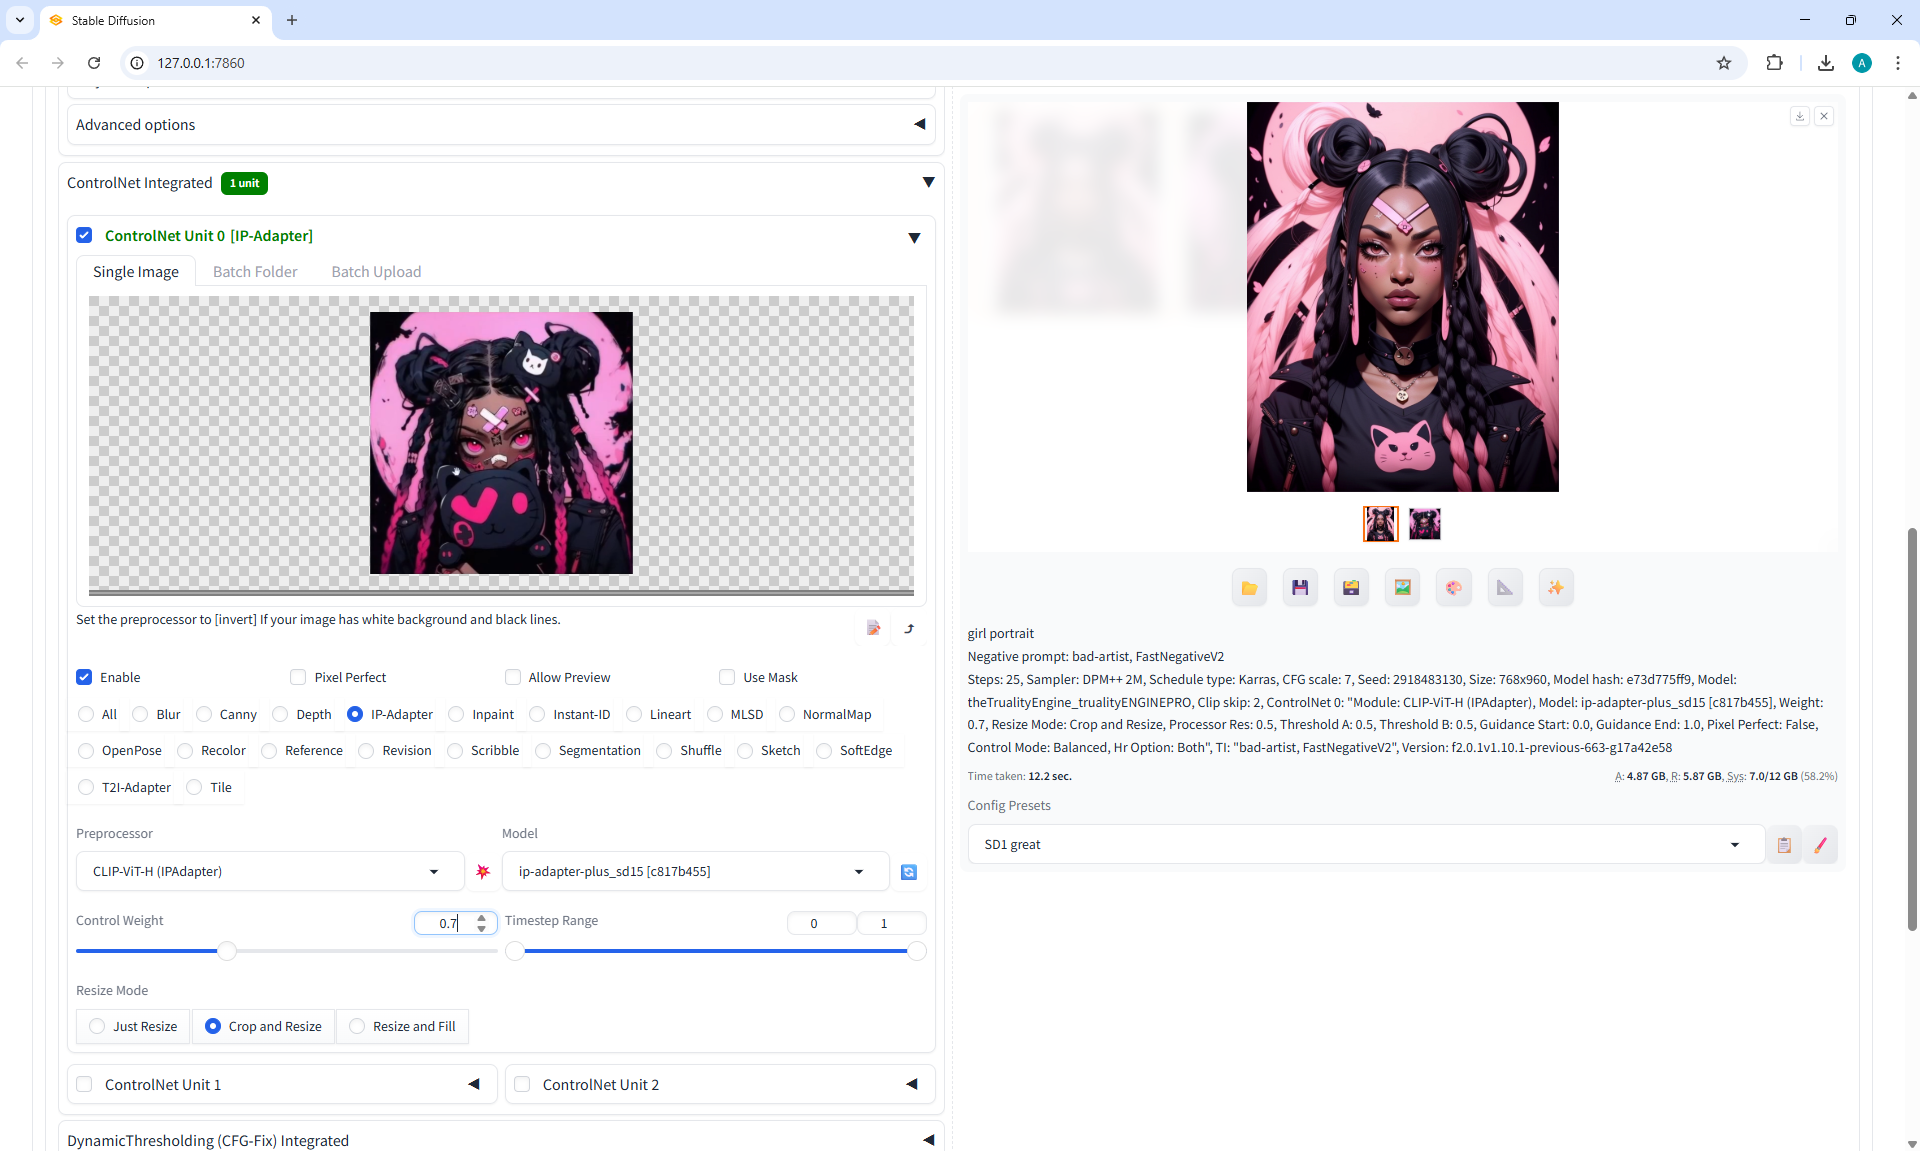This screenshot has height=1151, width=1920.
Task: Select the second output thumbnail
Action: 1424,523
